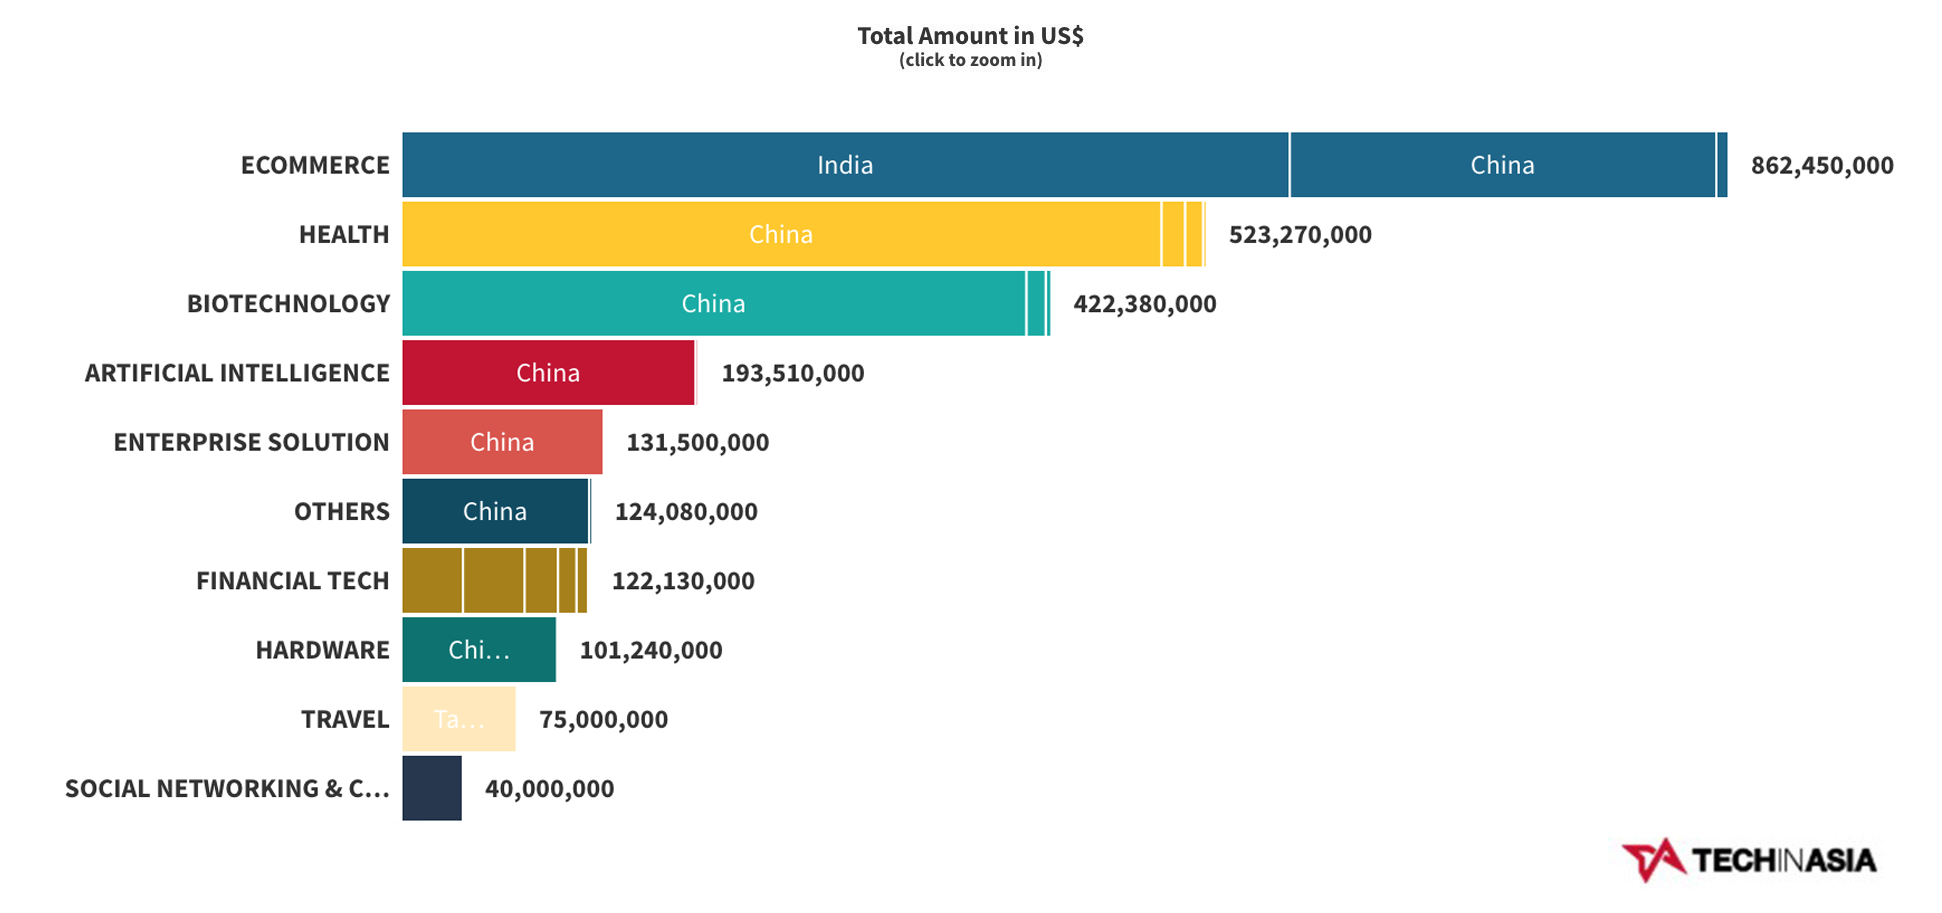
Task: Click the ECOMMERCE category label
Action: click(x=315, y=165)
